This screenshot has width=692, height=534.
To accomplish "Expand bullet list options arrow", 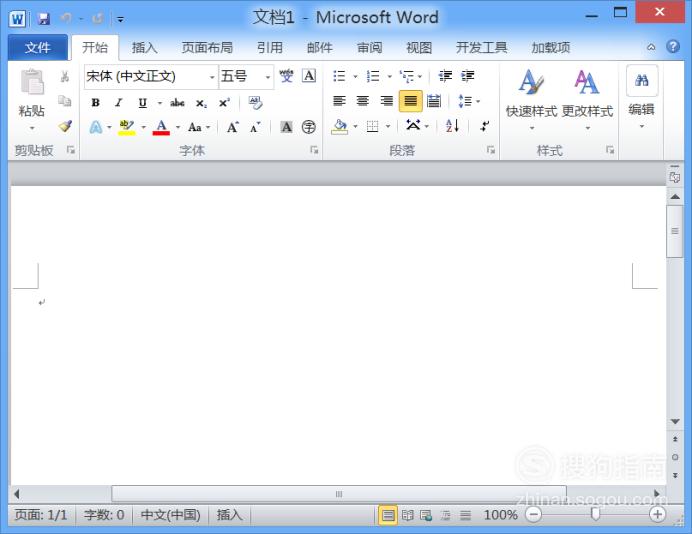I will pos(355,77).
